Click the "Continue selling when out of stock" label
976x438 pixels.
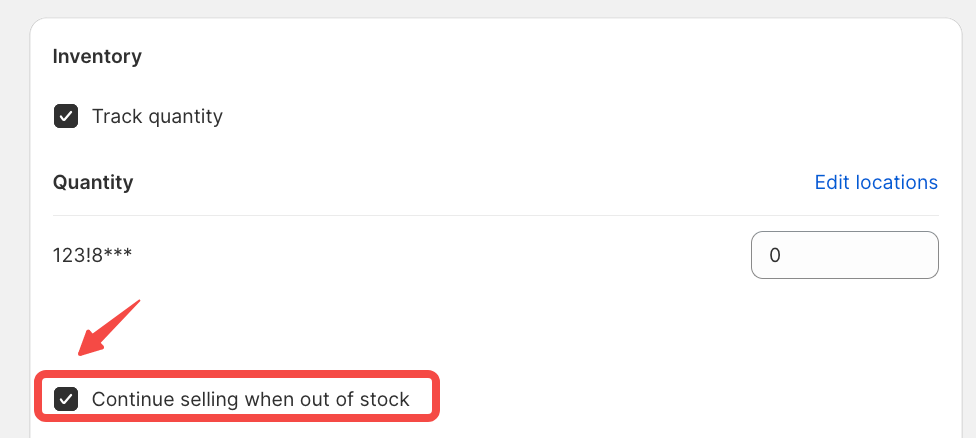coord(250,400)
